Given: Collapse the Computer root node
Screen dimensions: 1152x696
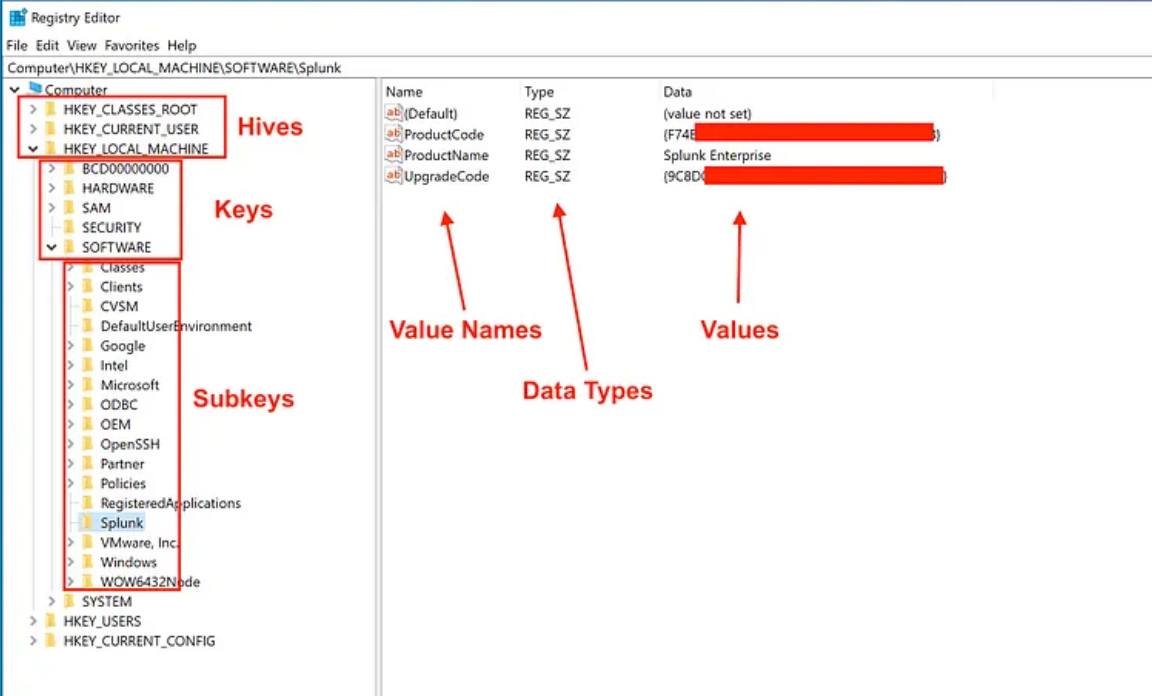Looking at the screenshot, I should [15, 90].
